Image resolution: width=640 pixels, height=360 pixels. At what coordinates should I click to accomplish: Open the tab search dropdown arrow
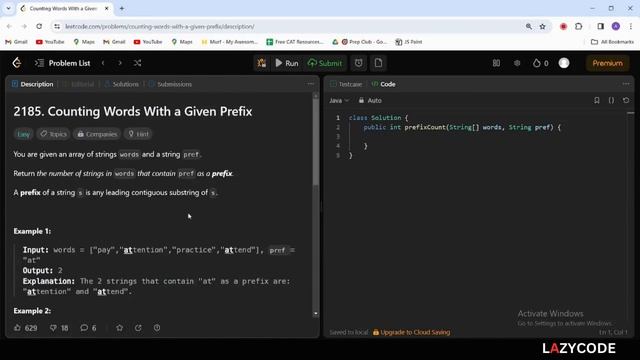pos(8,8)
